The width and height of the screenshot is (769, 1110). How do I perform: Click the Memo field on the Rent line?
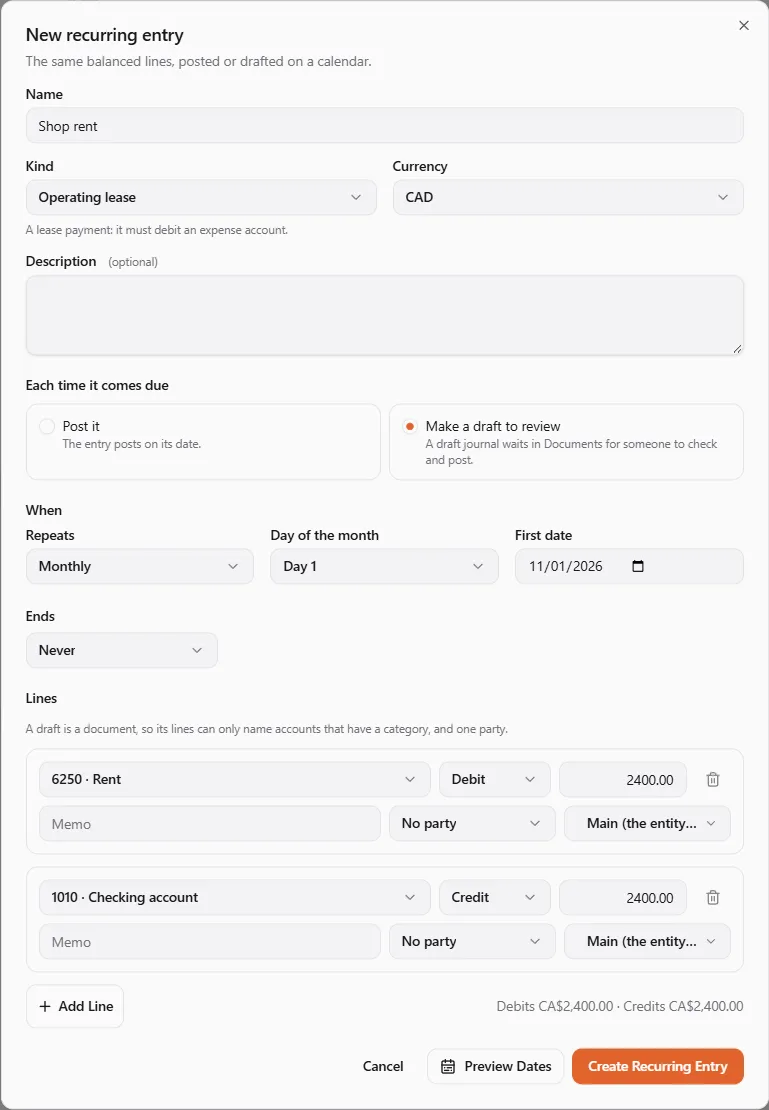[x=210, y=824]
